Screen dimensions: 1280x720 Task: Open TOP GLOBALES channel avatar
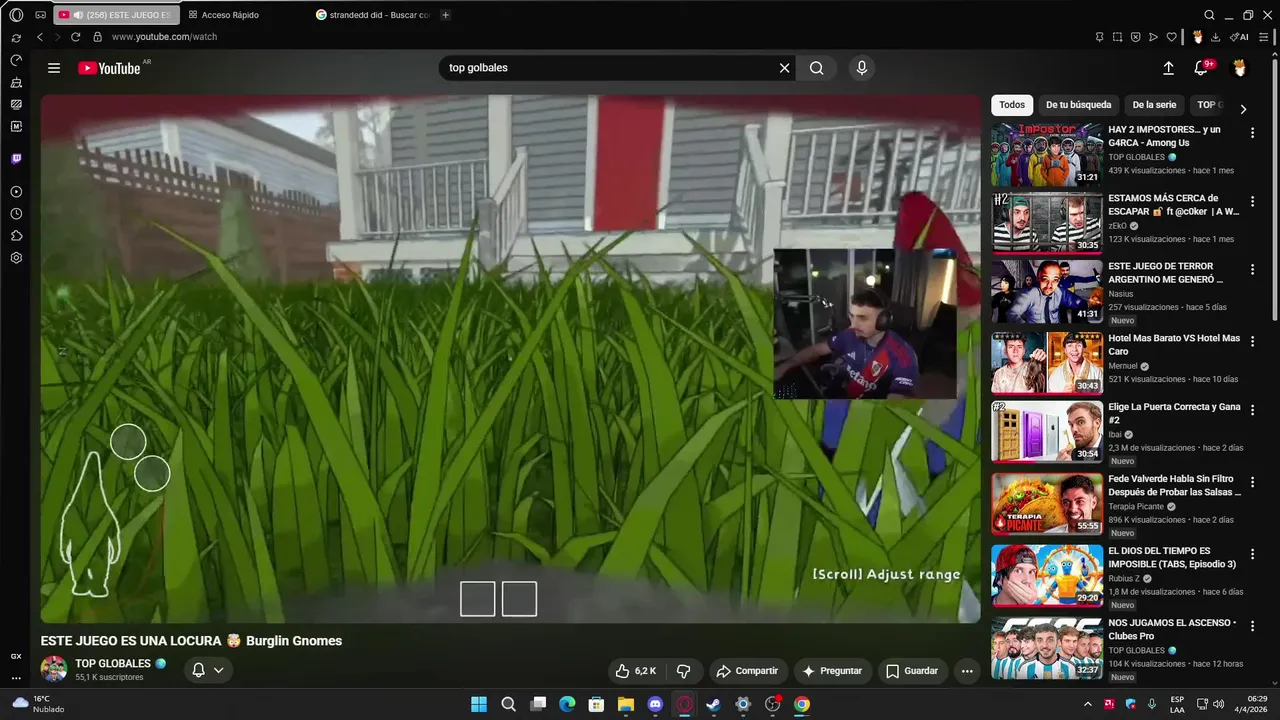[x=54, y=670]
